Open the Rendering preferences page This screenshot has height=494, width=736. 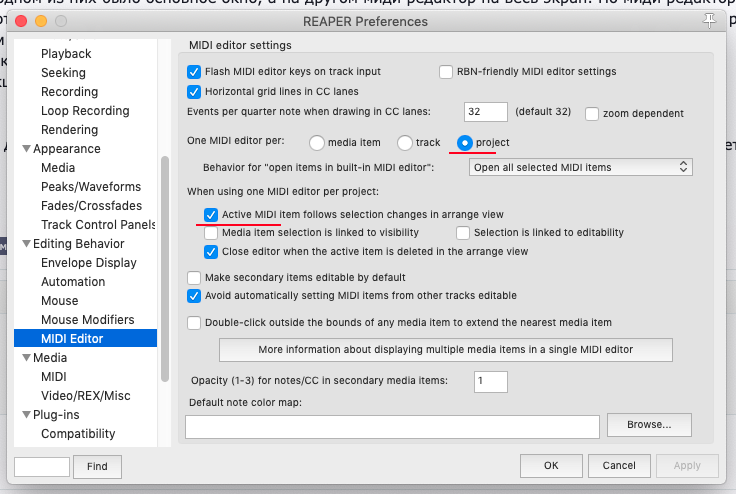[x=69, y=130]
